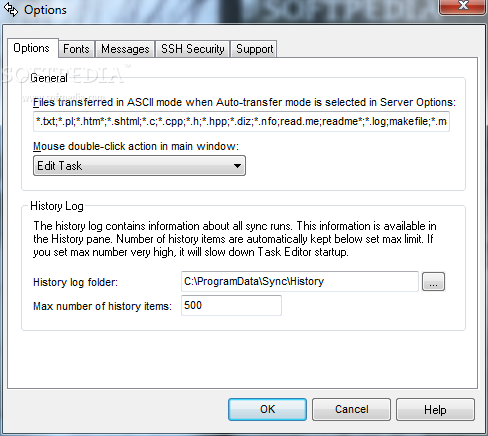The height and width of the screenshot is (436, 488).
Task: Edit the ASCII mode file extensions field
Action: tap(241, 121)
